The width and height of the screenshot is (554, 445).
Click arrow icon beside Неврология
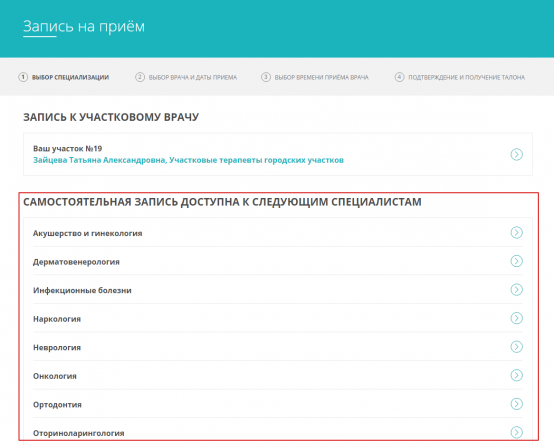click(516, 347)
